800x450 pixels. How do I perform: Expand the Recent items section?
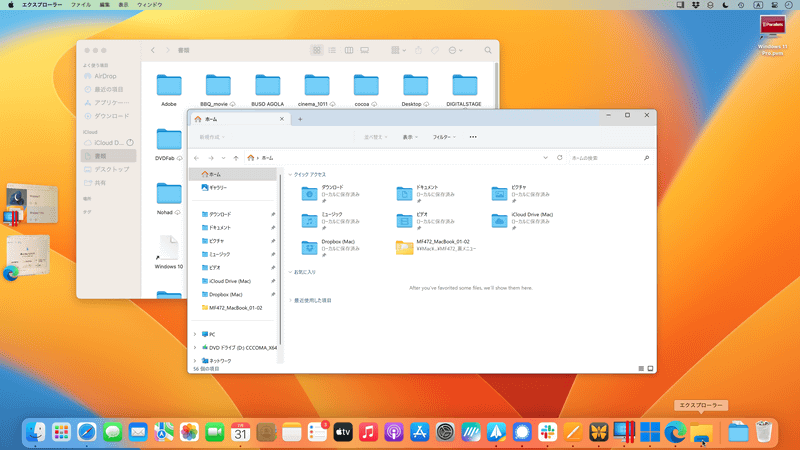pos(290,301)
